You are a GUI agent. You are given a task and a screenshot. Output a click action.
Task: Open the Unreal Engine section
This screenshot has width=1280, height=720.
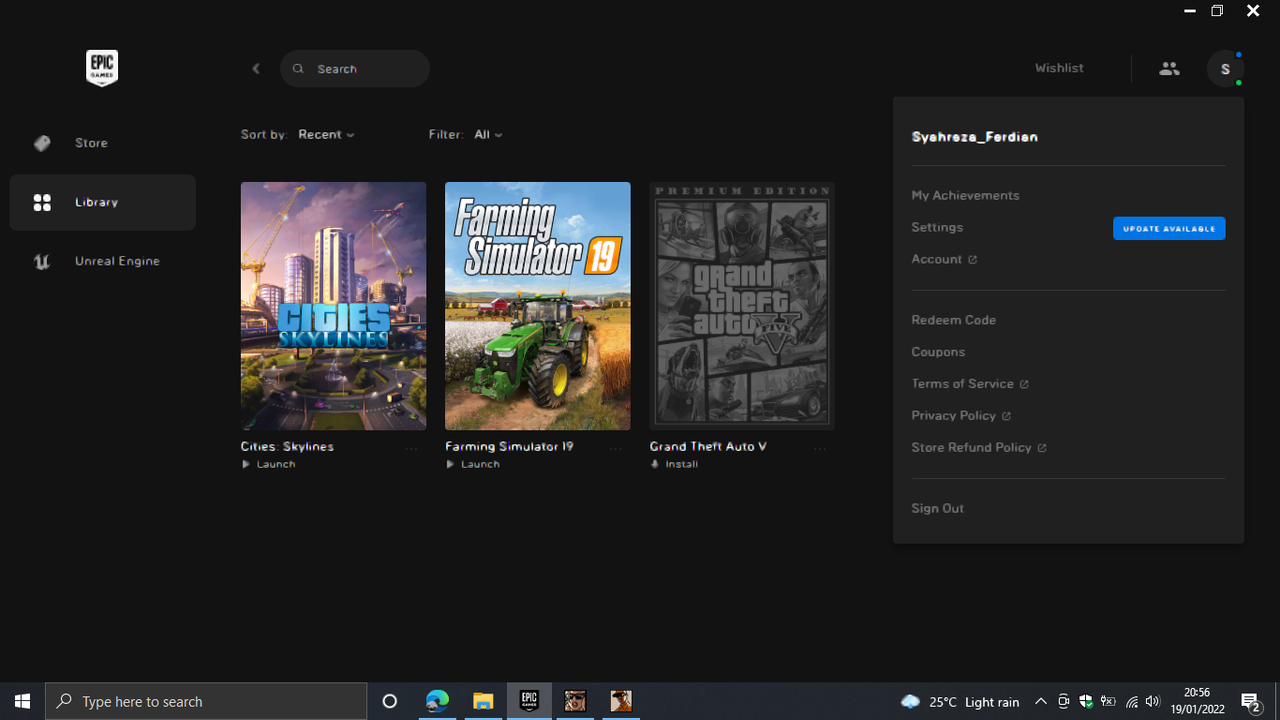point(102,261)
